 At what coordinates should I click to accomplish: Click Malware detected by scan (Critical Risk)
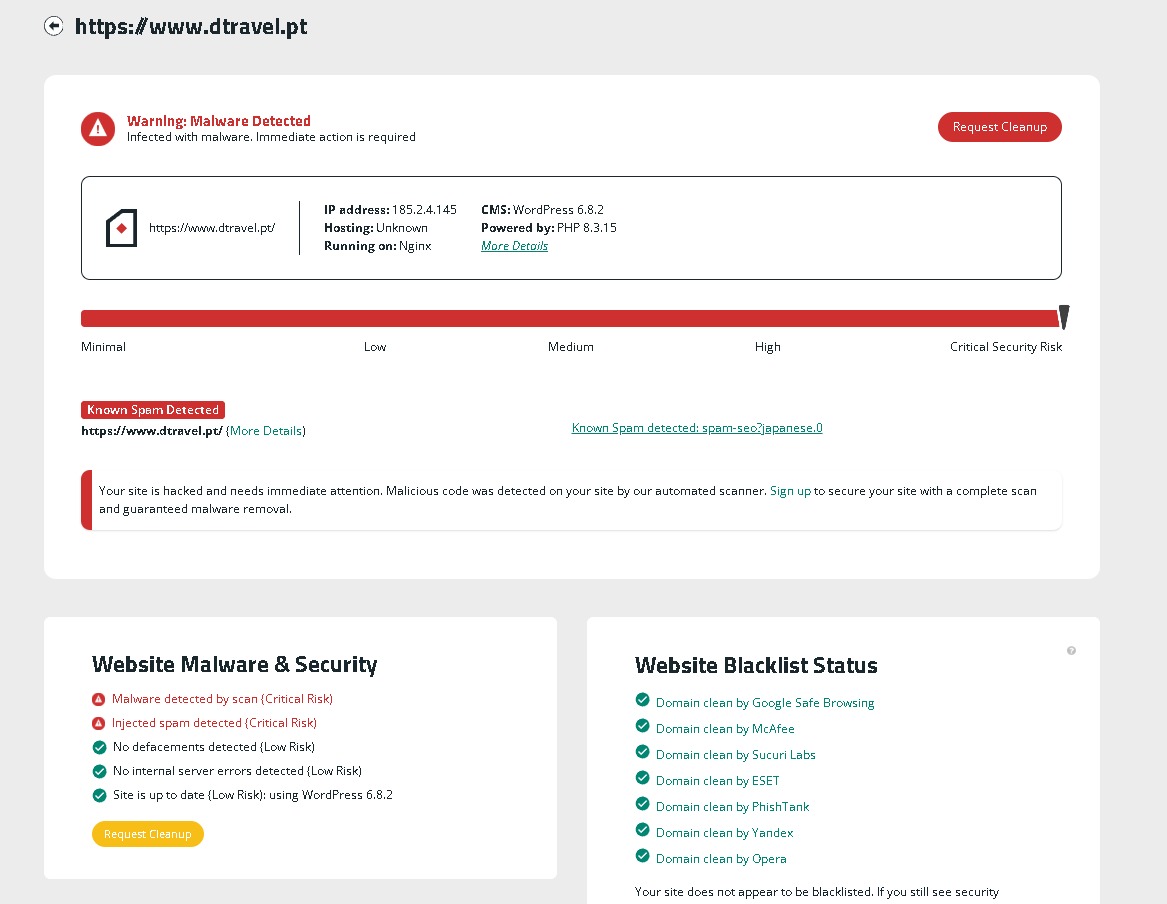(222, 699)
